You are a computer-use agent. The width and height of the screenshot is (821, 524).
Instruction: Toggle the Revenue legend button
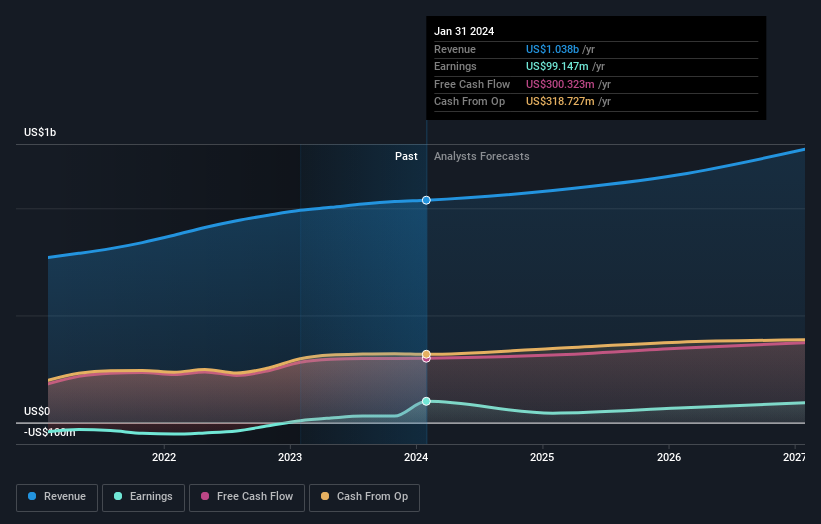57,497
